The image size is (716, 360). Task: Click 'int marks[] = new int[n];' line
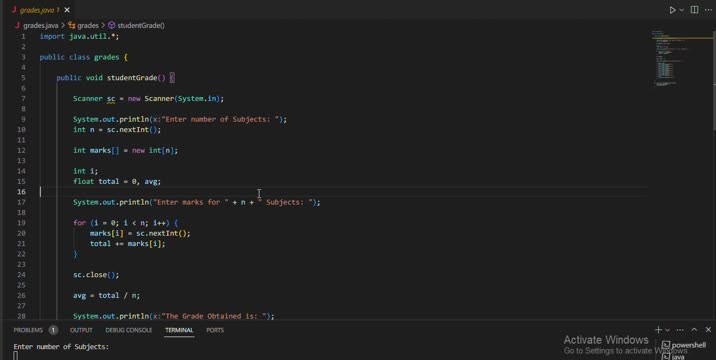pyautogui.click(x=125, y=150)
